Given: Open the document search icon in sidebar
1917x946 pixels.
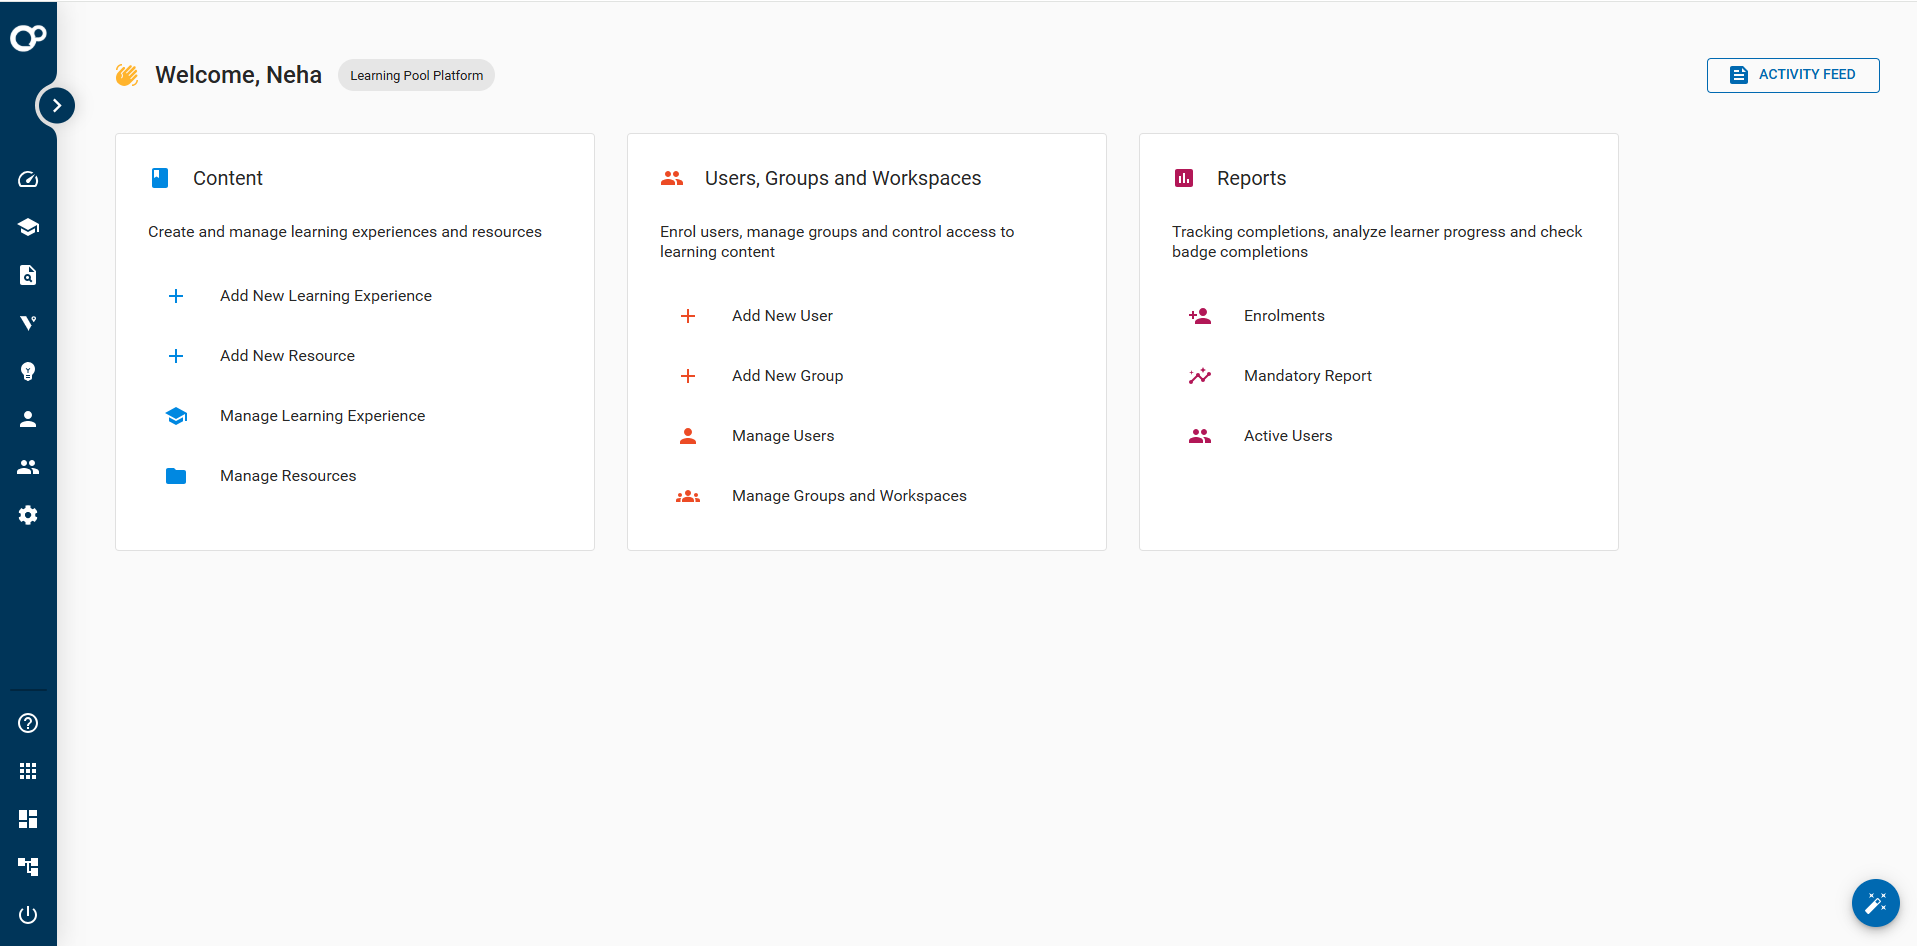Looking at the screenshot, I should 28,275.
